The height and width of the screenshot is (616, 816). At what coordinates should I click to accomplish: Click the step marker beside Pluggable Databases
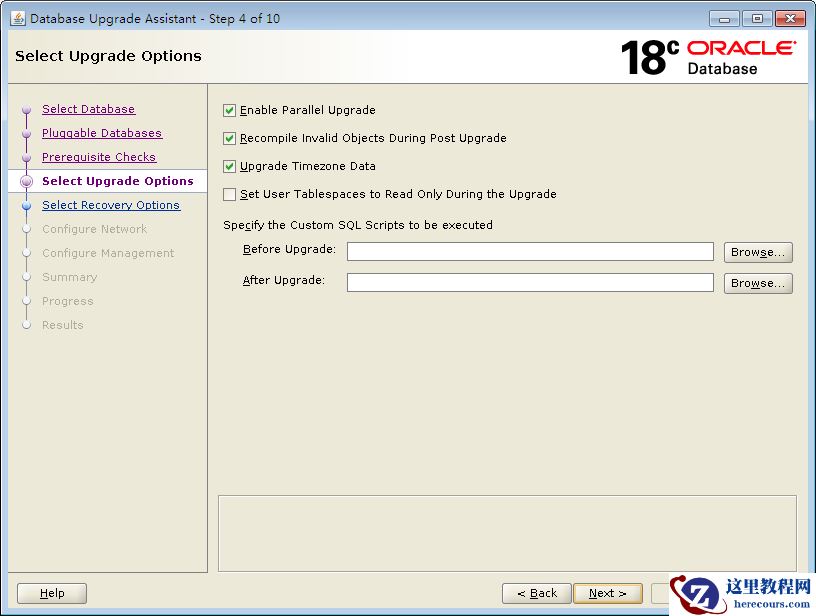(27, 134)
